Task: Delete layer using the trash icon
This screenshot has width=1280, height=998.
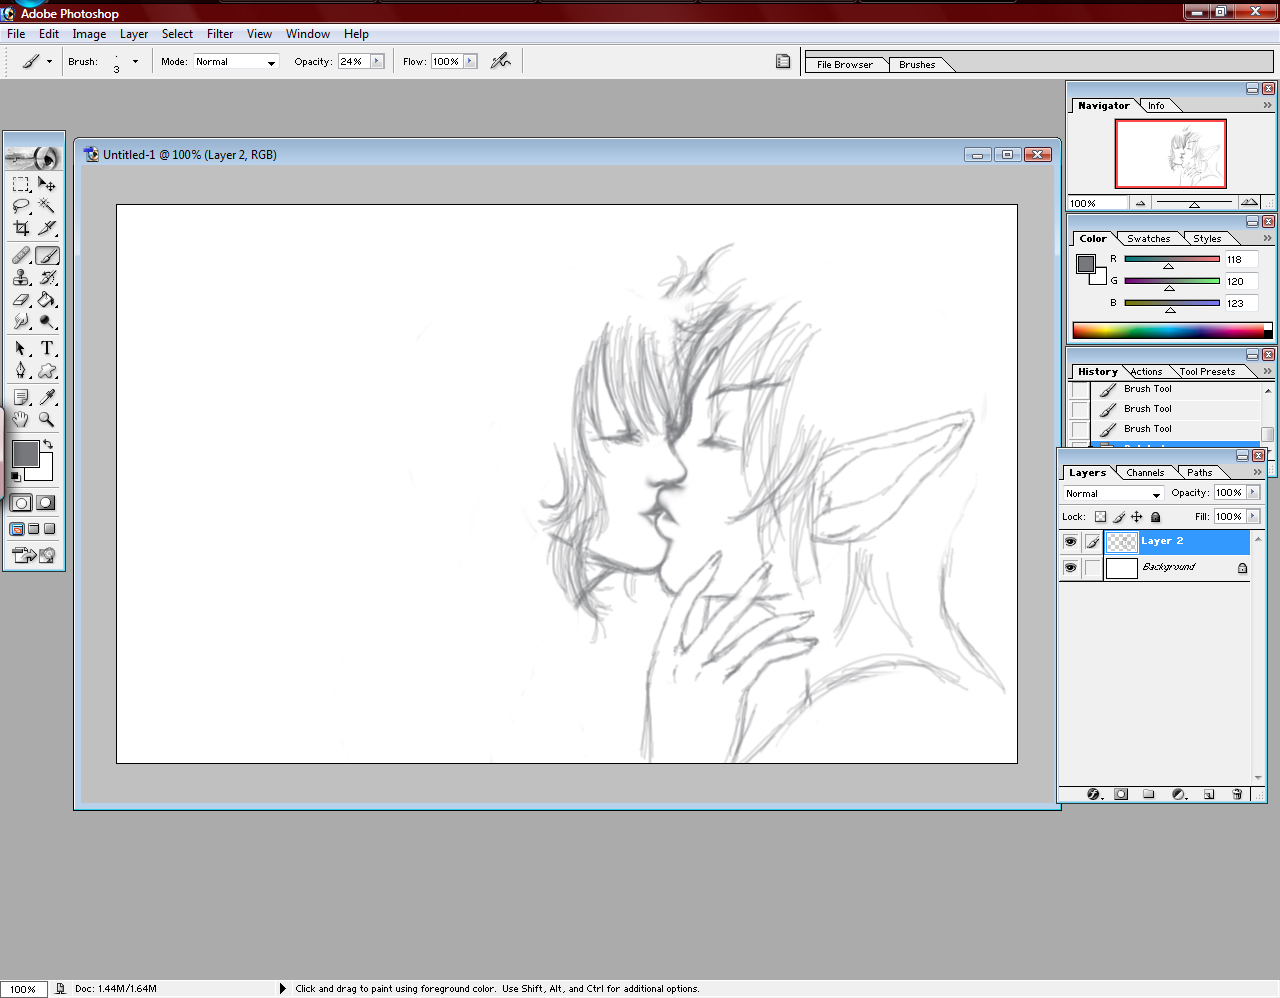Action: pos(1237,794)
